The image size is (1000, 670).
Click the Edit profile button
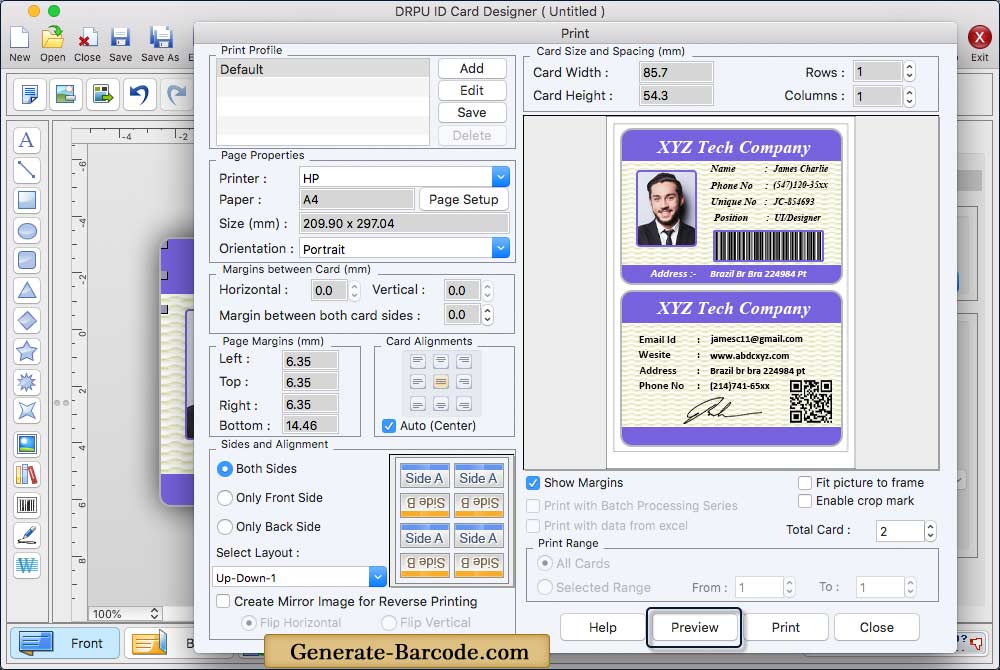point(472,91)
